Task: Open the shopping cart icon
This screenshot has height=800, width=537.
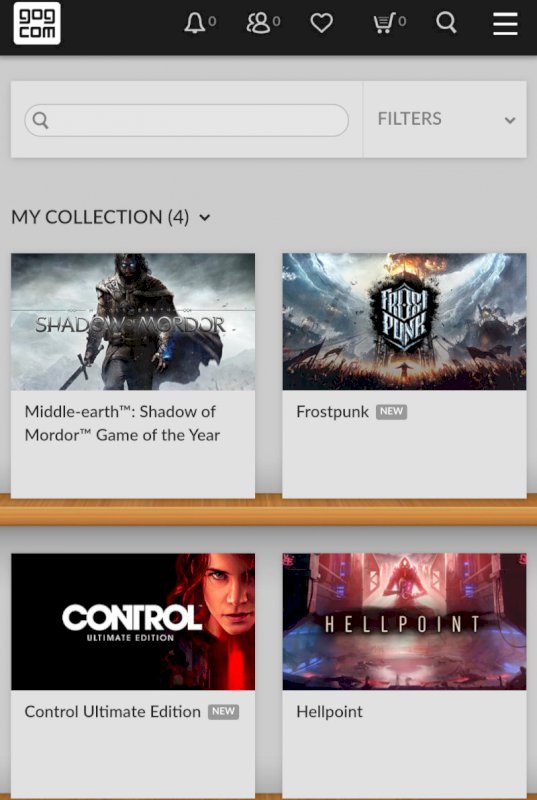Action: tap(385, 23)
